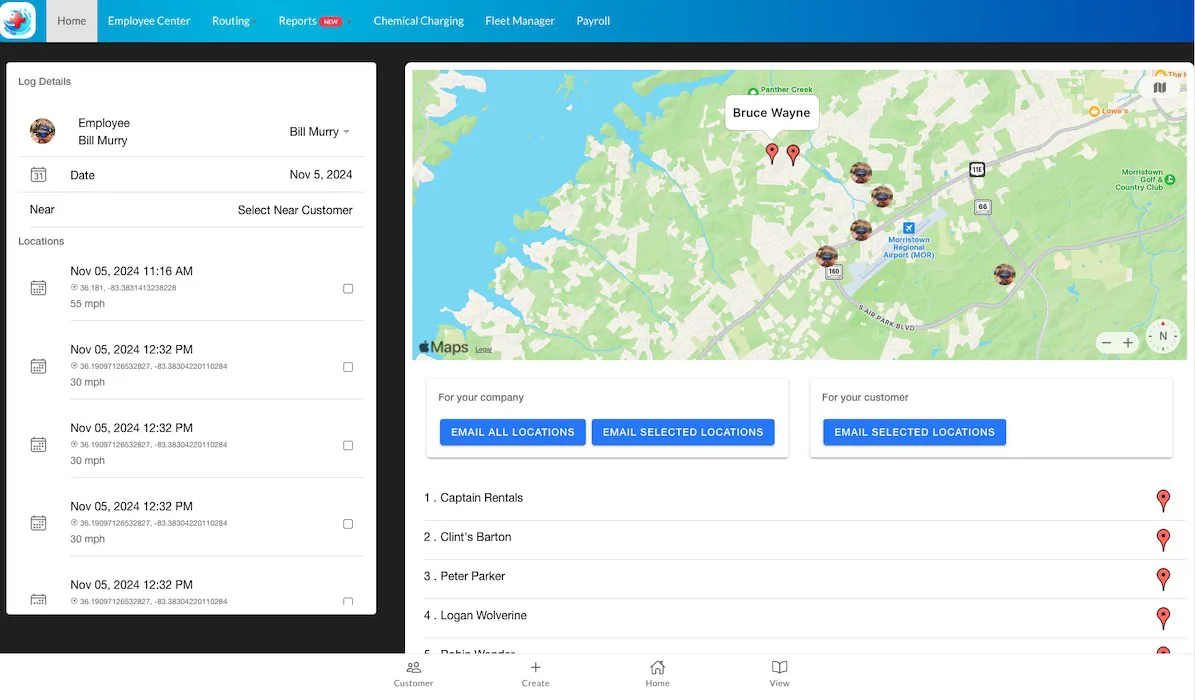The height and width of the screenshot is (700, 1195).
Task: Click the calendar icon for the 11:16 AM entry
Action: pyautogui.click(x=38, y=287)
